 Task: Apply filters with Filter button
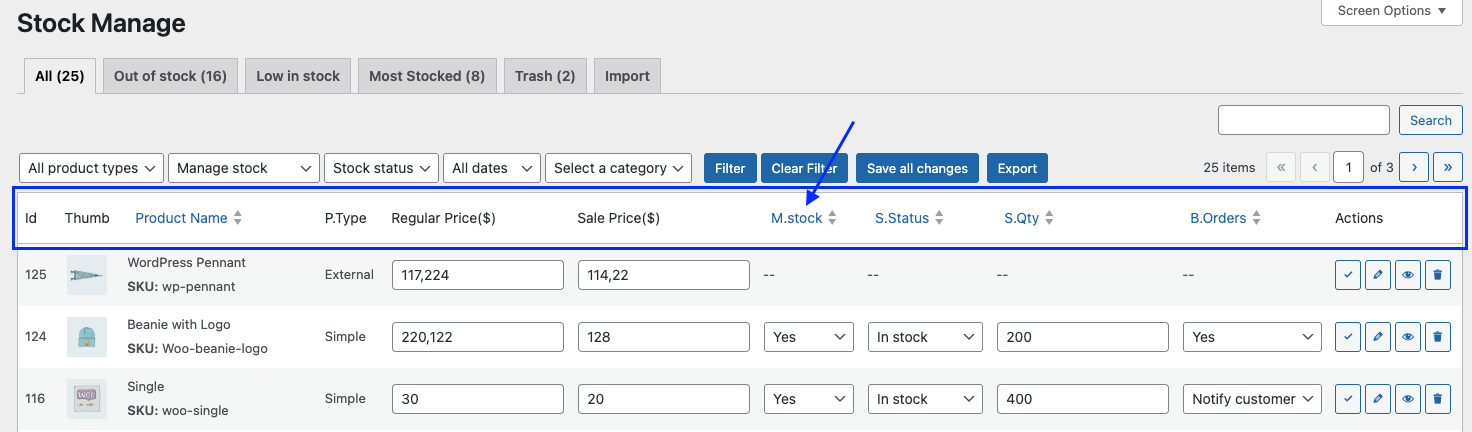[730, 168]
